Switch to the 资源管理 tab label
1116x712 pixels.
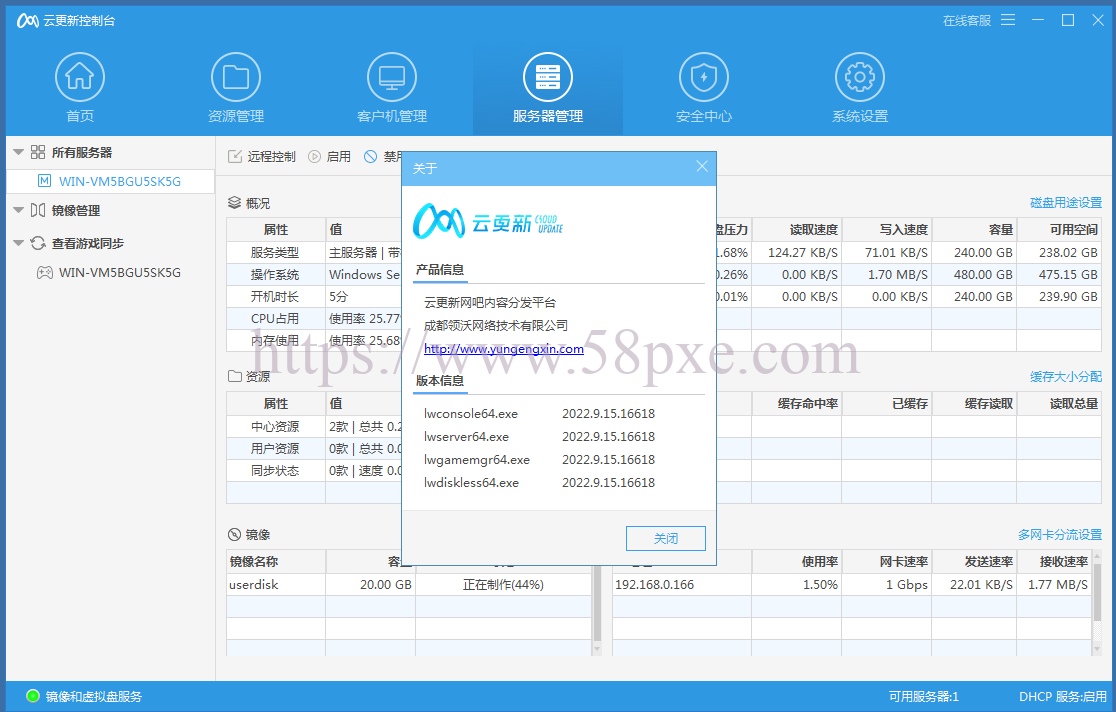[236, 116]
